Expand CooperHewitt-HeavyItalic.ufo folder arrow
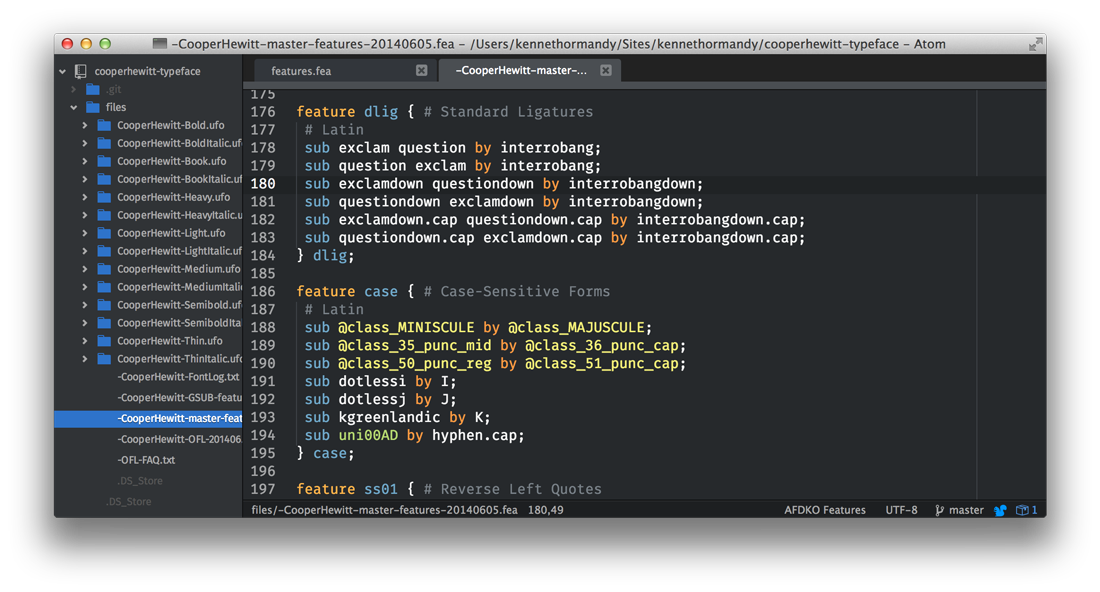 pyautogui.click(x=85, y=215)
